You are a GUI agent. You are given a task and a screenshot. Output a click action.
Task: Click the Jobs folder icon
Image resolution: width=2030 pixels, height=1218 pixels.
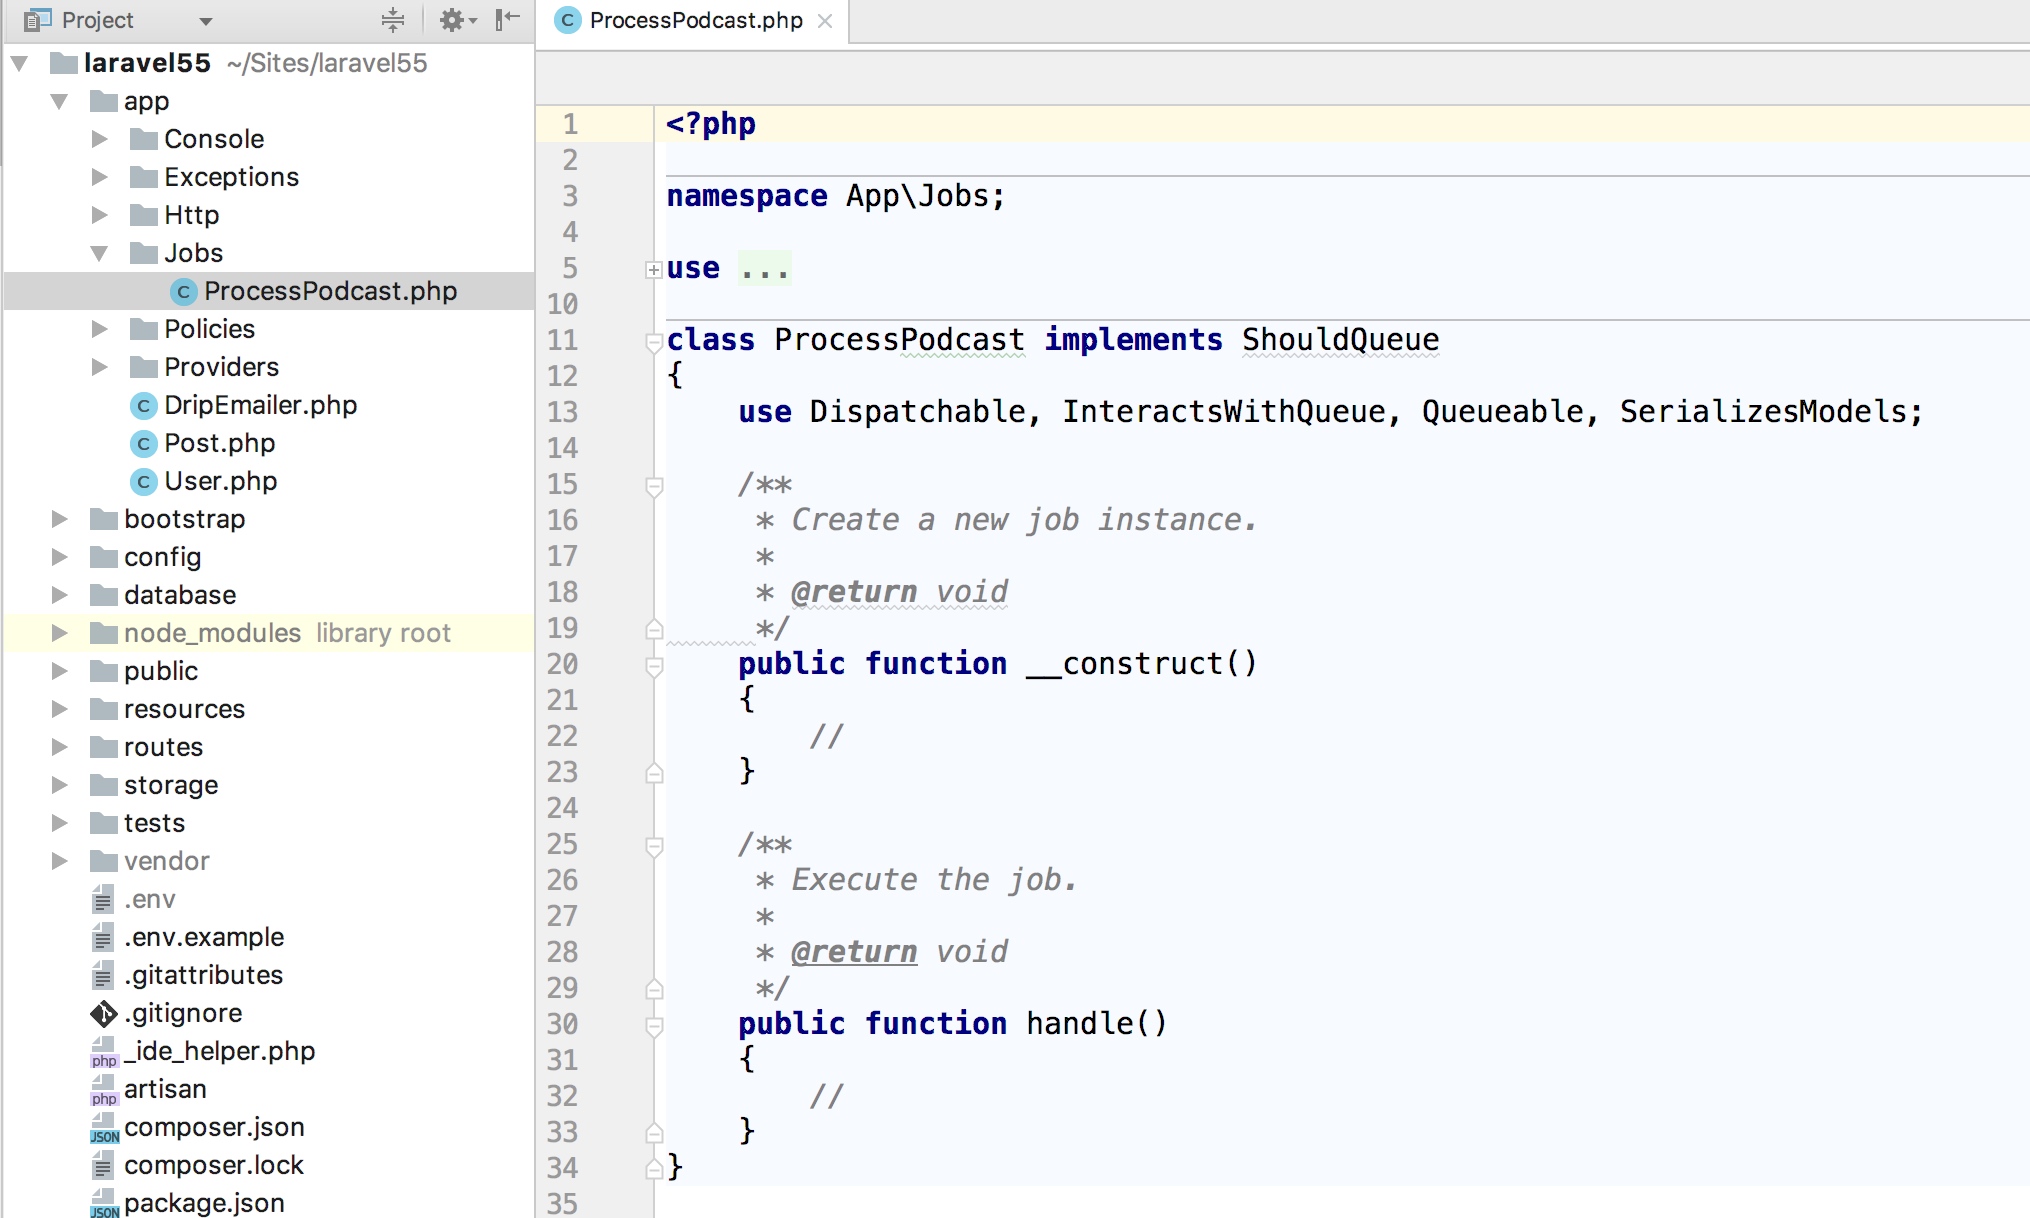click(x=144, y=253)
